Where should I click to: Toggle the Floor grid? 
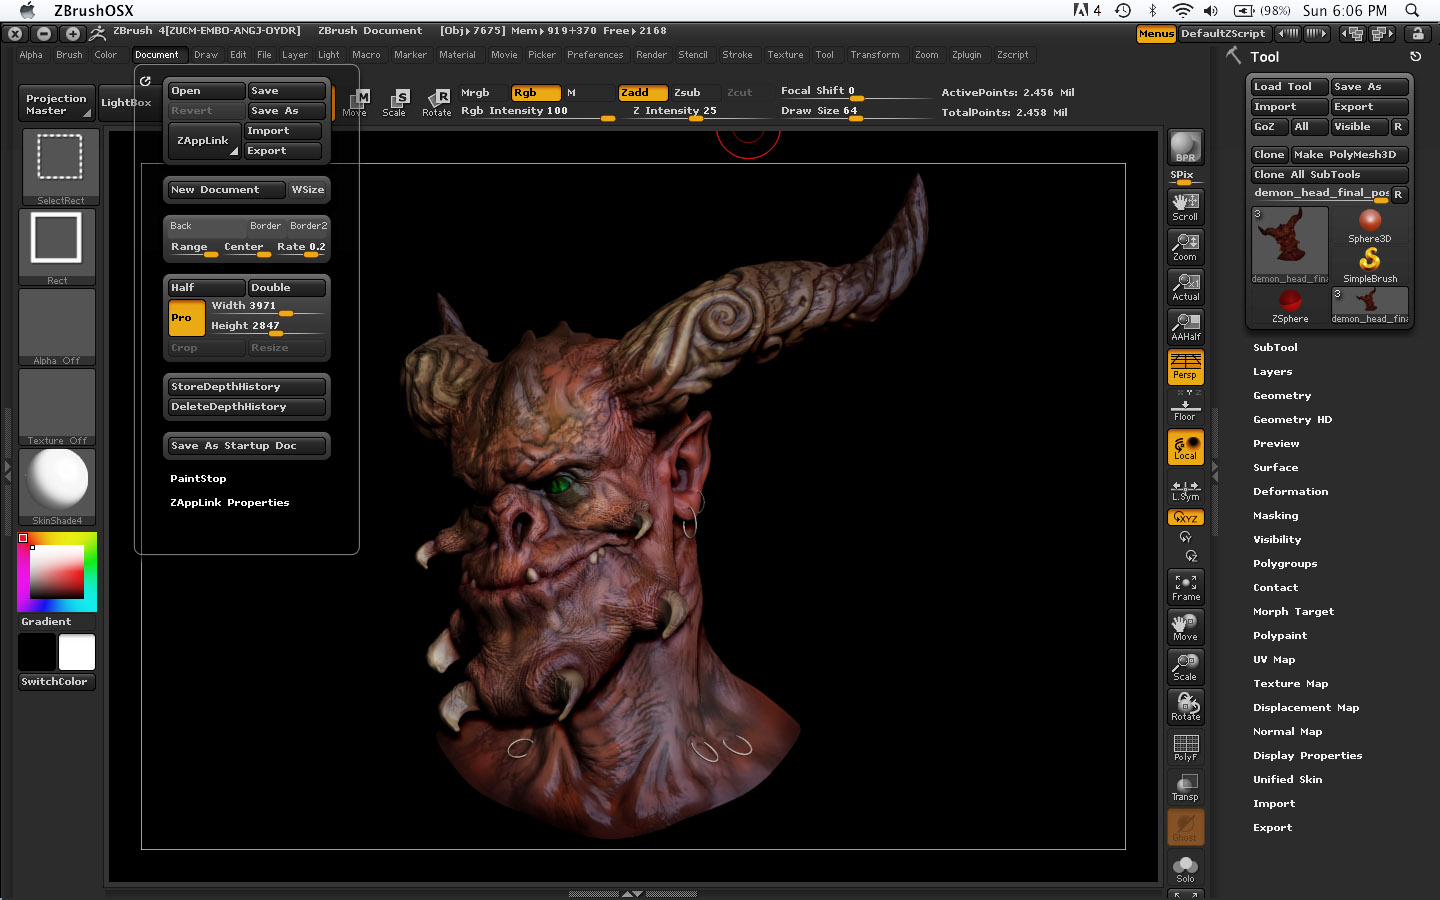tap(1185, 406)
